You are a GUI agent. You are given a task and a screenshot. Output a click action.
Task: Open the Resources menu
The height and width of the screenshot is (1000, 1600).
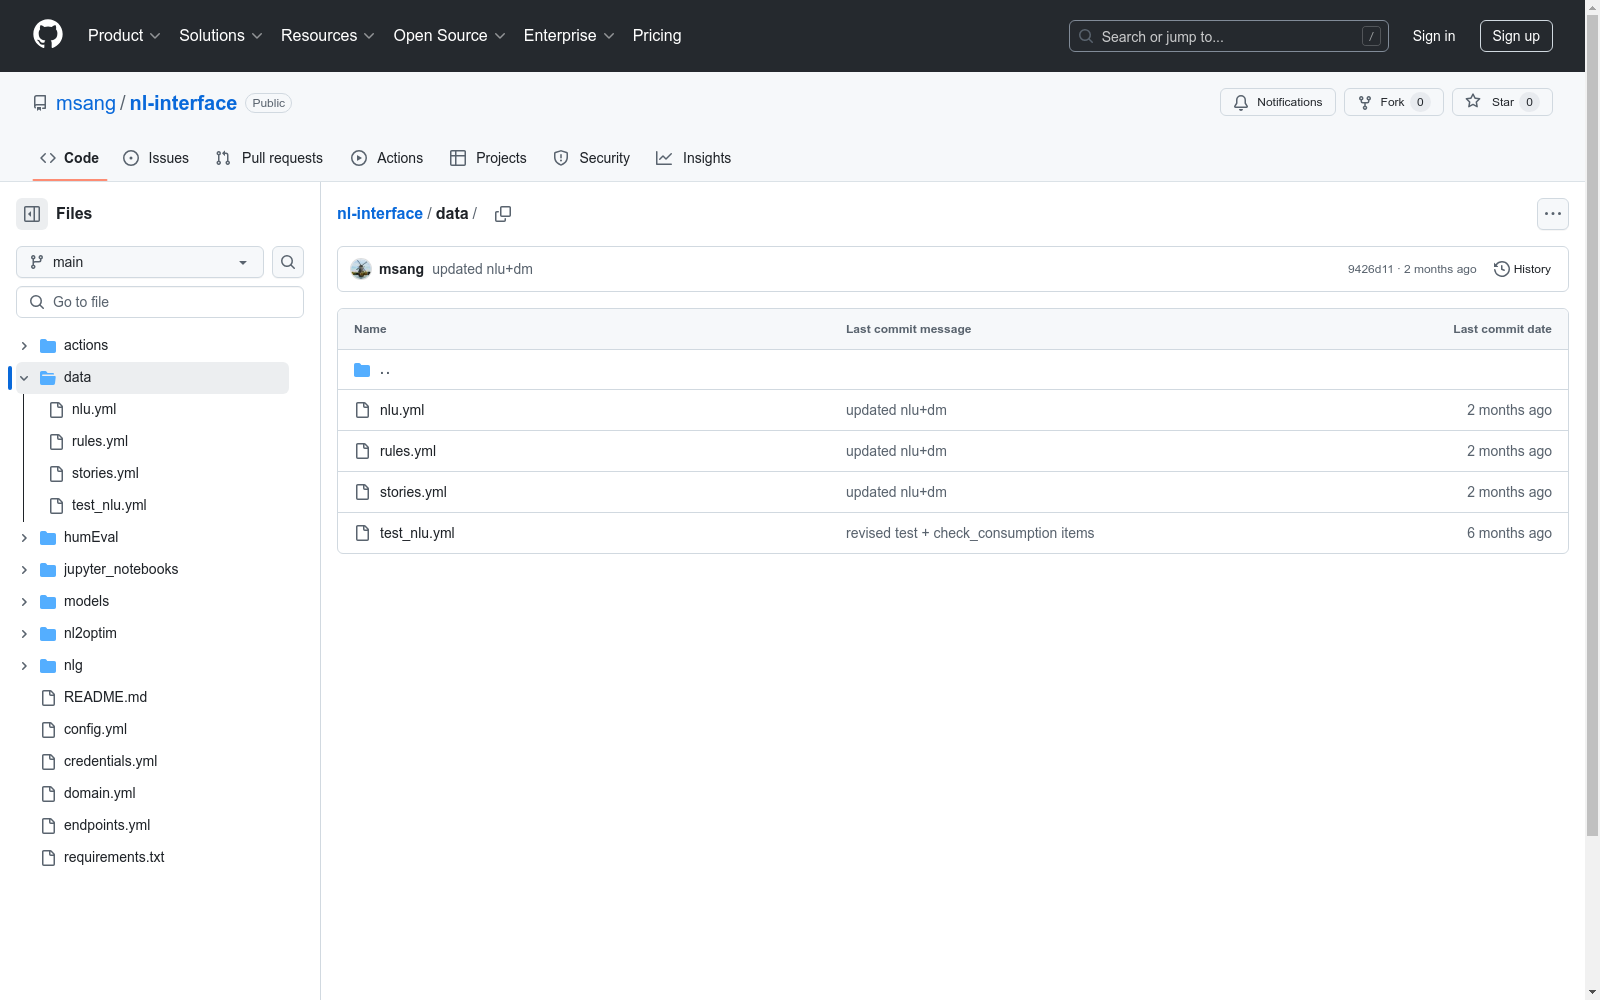(x=327, y=36)
